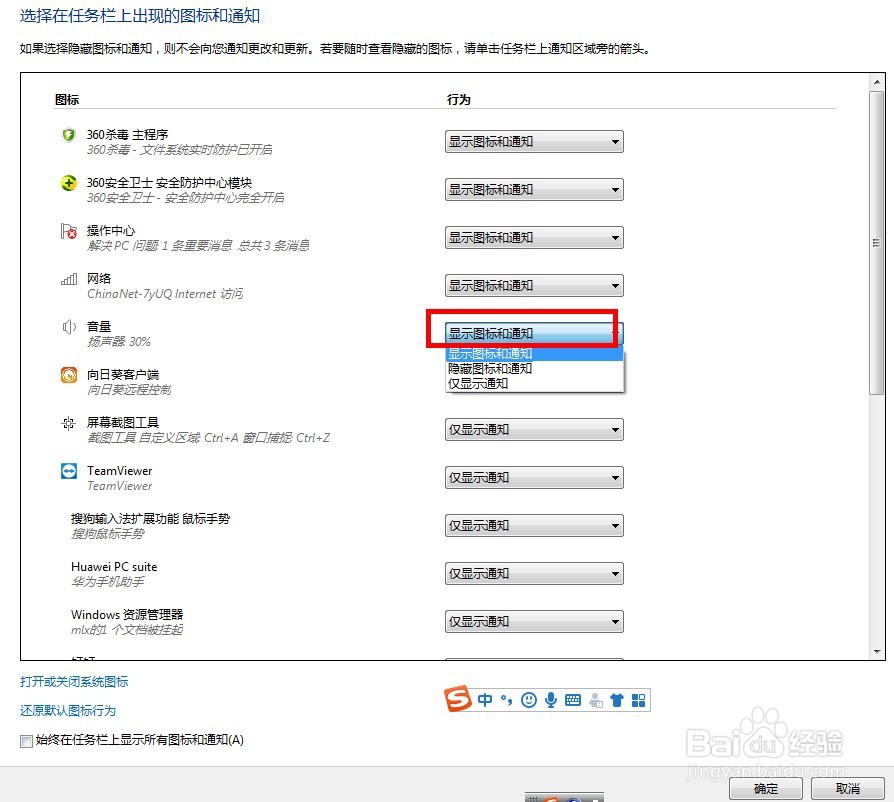Toggle Chinese/English mode 中 on Sogou bar
The height and width of the screenshot is (802, 894).
tap(485, 700)
